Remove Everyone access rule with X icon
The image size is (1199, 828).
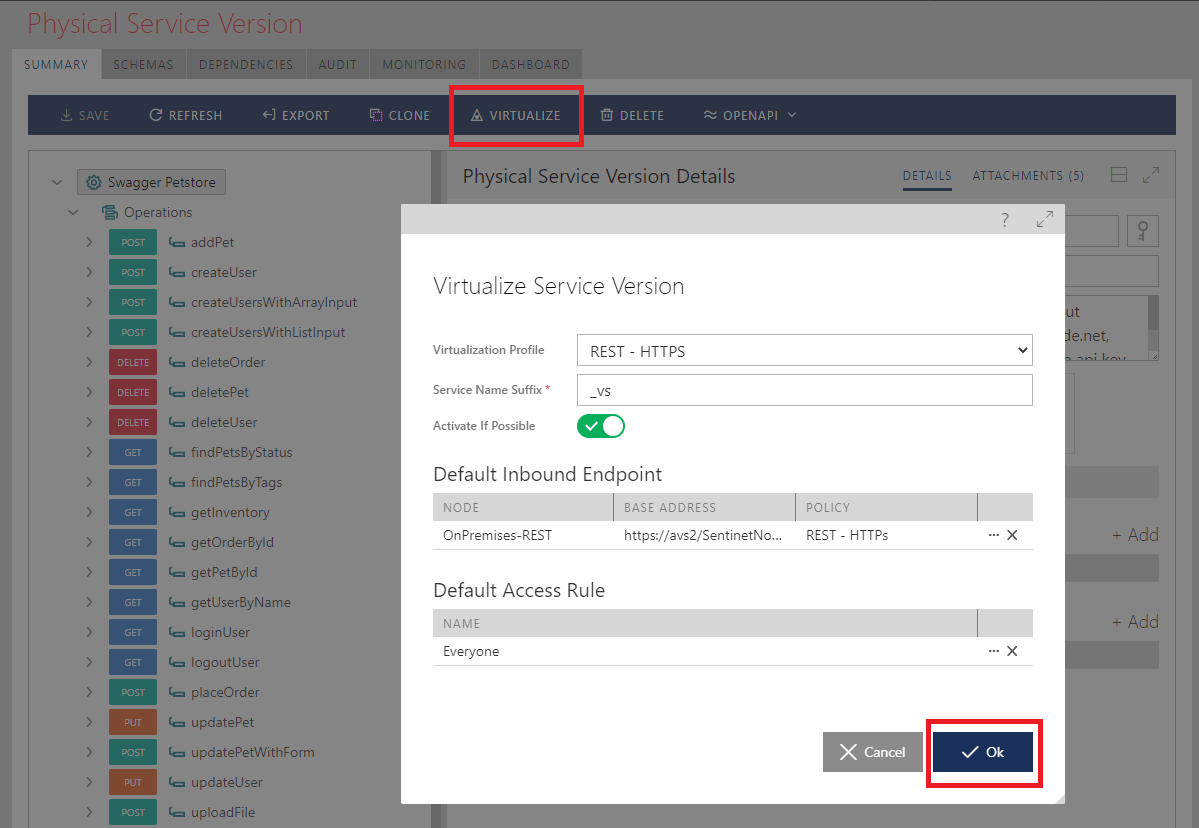[x=1012, y=651]
